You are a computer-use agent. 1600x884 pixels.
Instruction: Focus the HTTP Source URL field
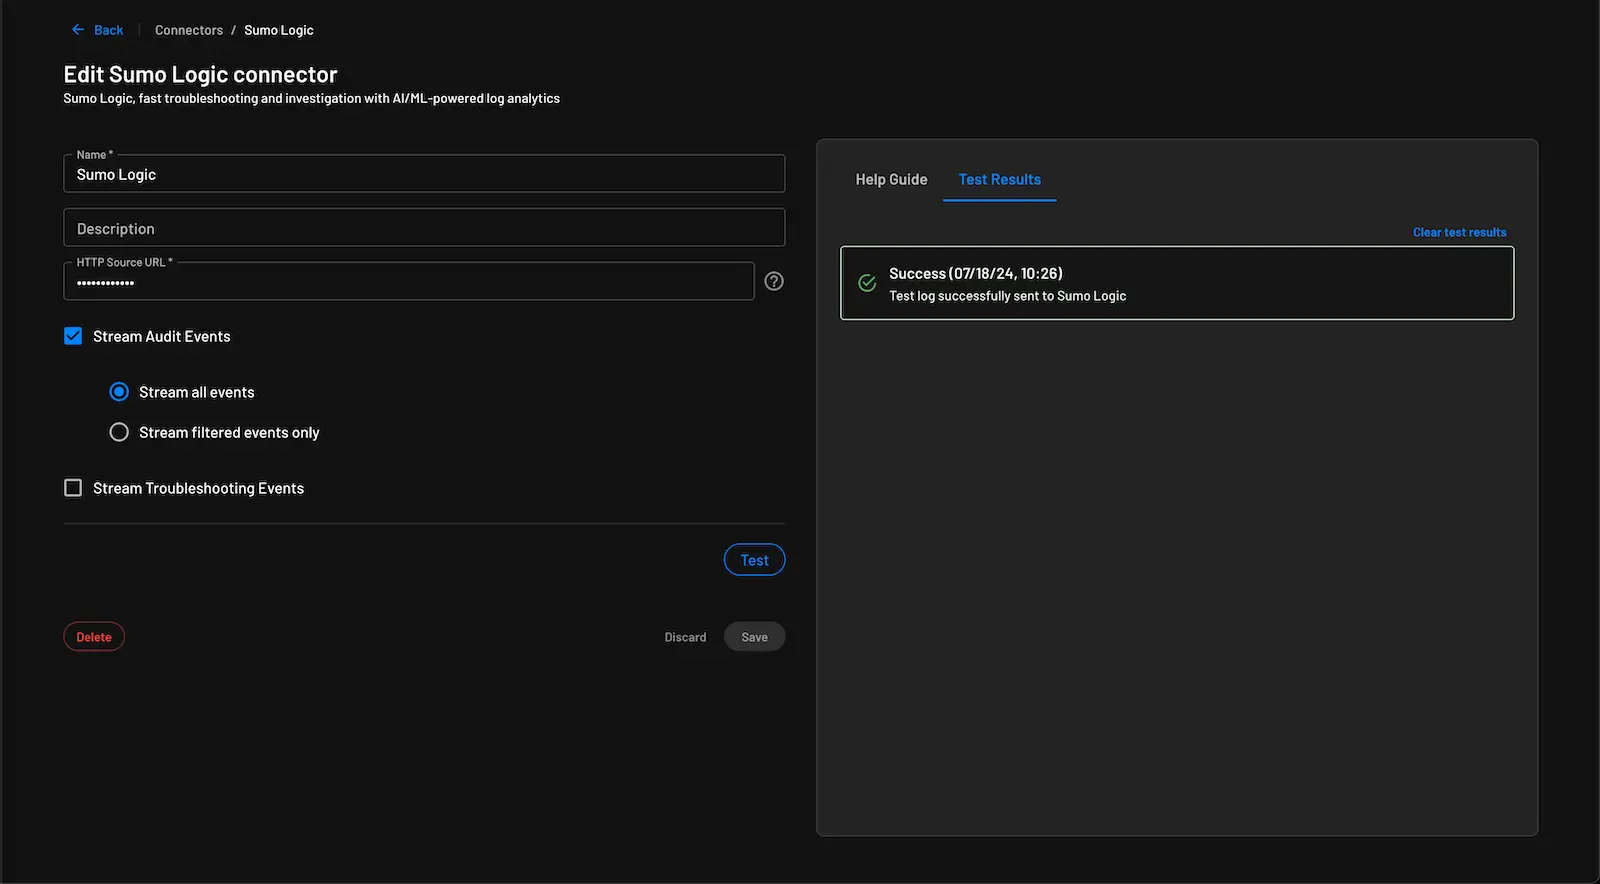pyautogui.click(x=409, y=281)
